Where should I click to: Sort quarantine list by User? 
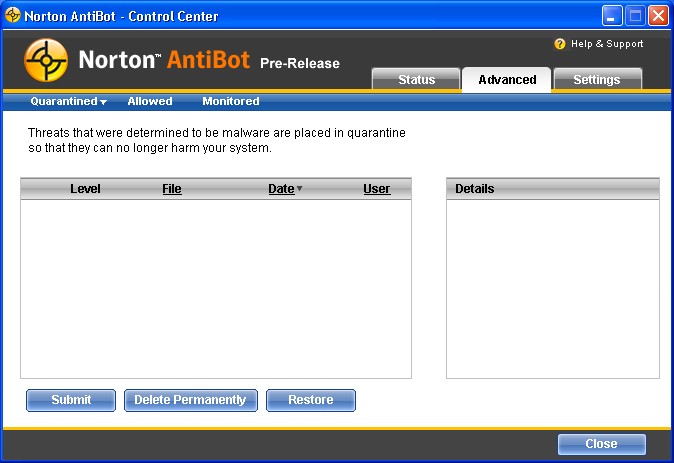[377, 189]
